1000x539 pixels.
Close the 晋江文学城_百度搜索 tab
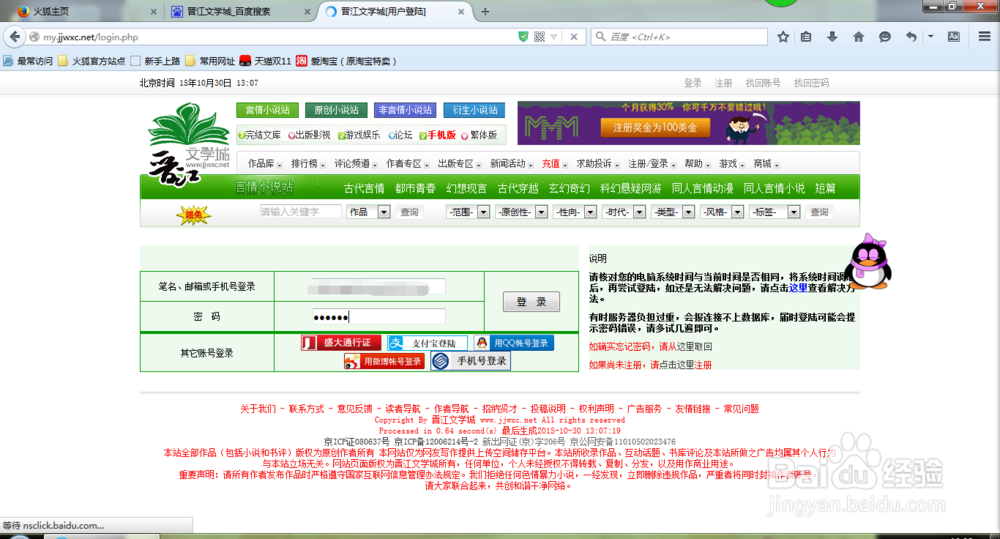point(307,11)
